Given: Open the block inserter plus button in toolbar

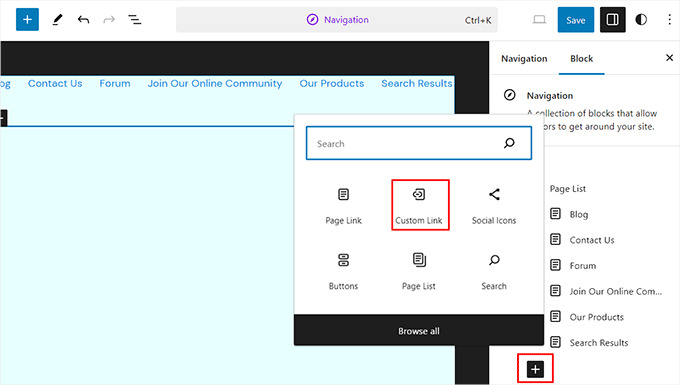Looking at the screenshot, I should (27, 20).
